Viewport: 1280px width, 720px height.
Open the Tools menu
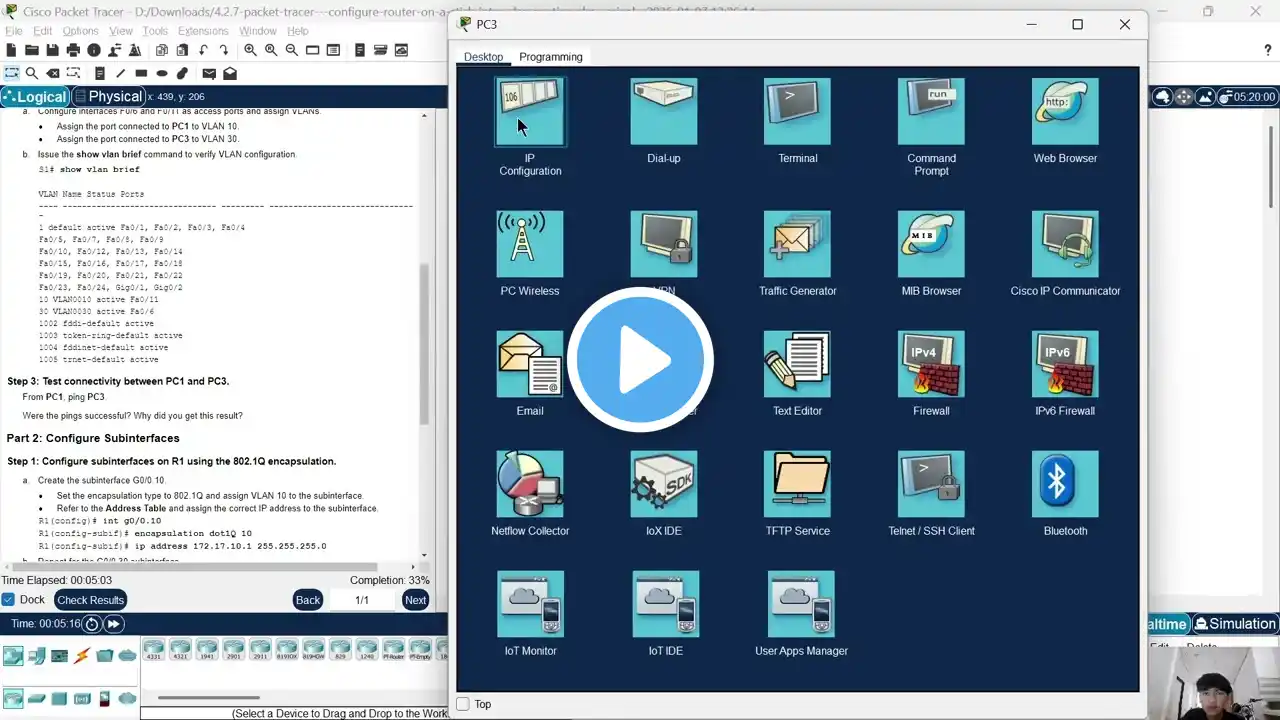coord(155,31)
